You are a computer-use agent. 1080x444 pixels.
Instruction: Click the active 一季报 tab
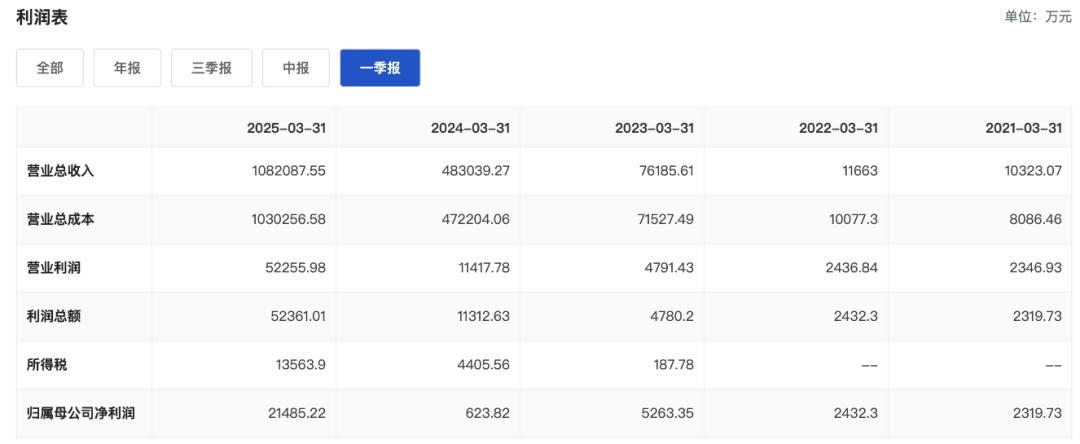[x=380, y=68]
